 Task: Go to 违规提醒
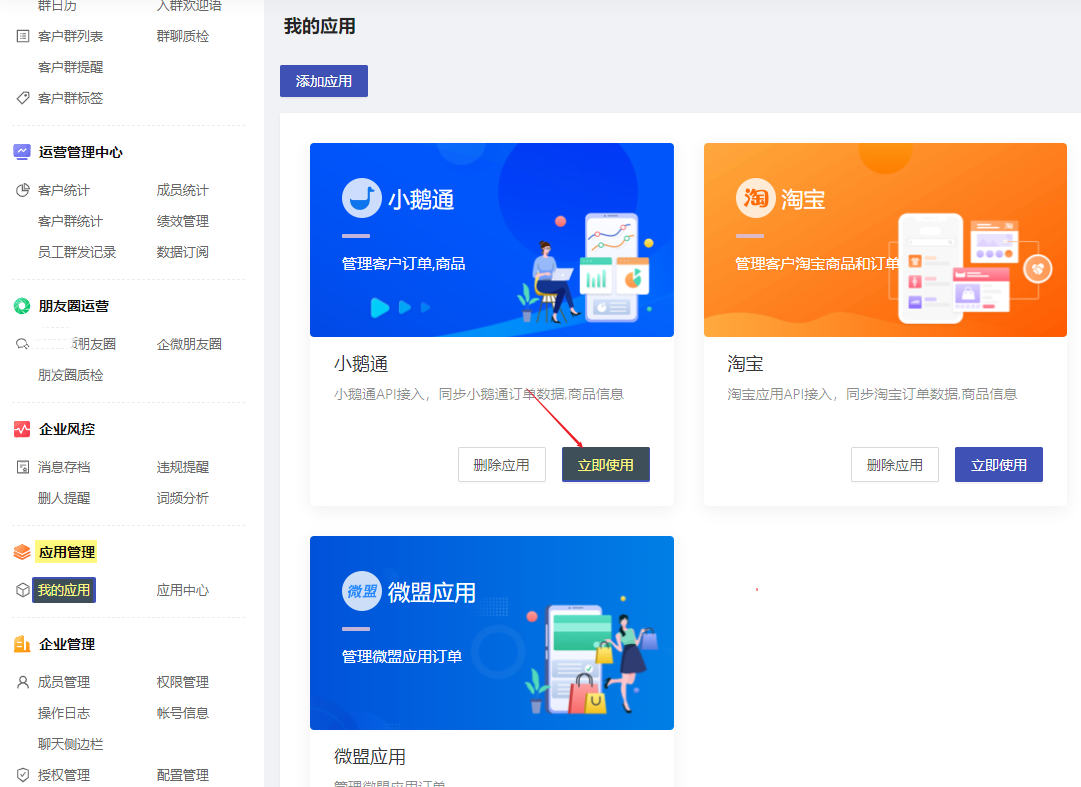click(183, 467)
